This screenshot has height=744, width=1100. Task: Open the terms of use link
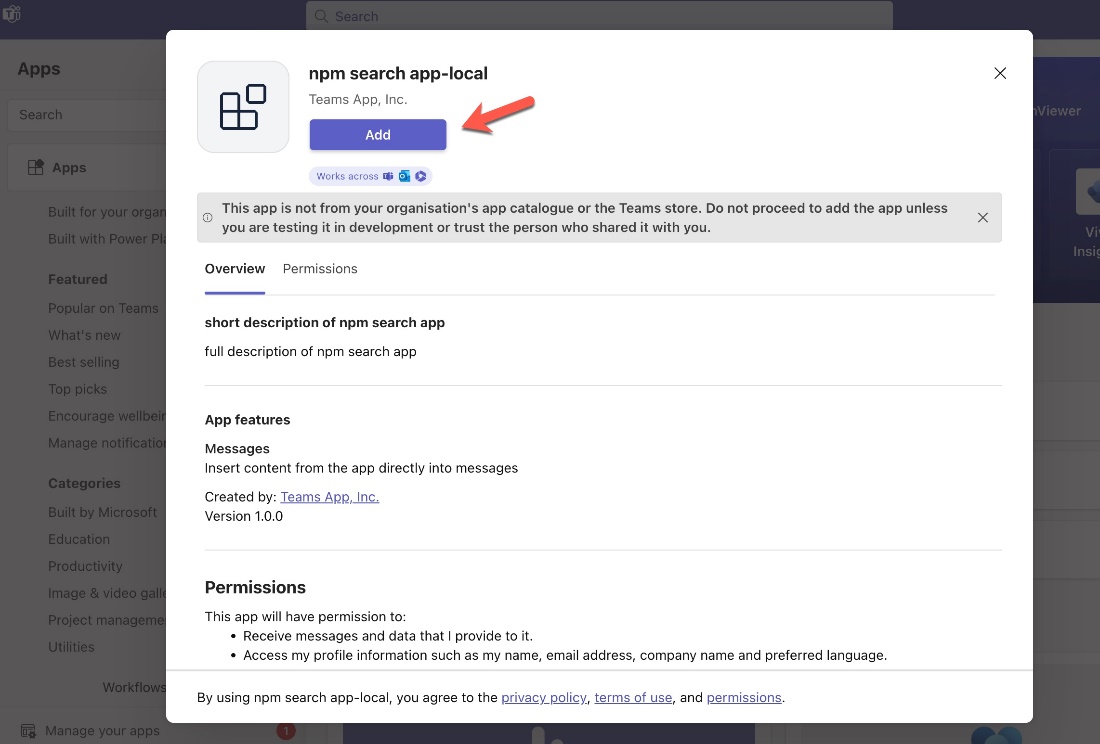click(633, 697)
